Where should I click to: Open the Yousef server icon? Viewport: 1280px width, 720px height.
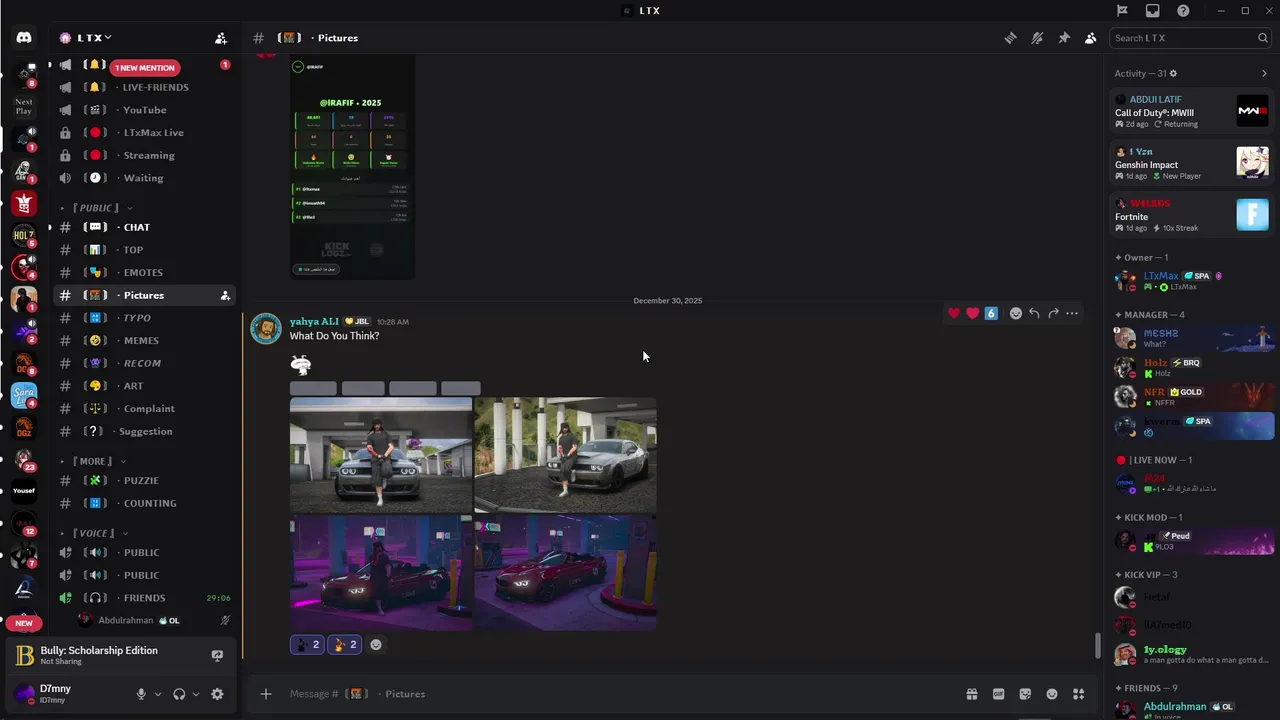(24, 491)
